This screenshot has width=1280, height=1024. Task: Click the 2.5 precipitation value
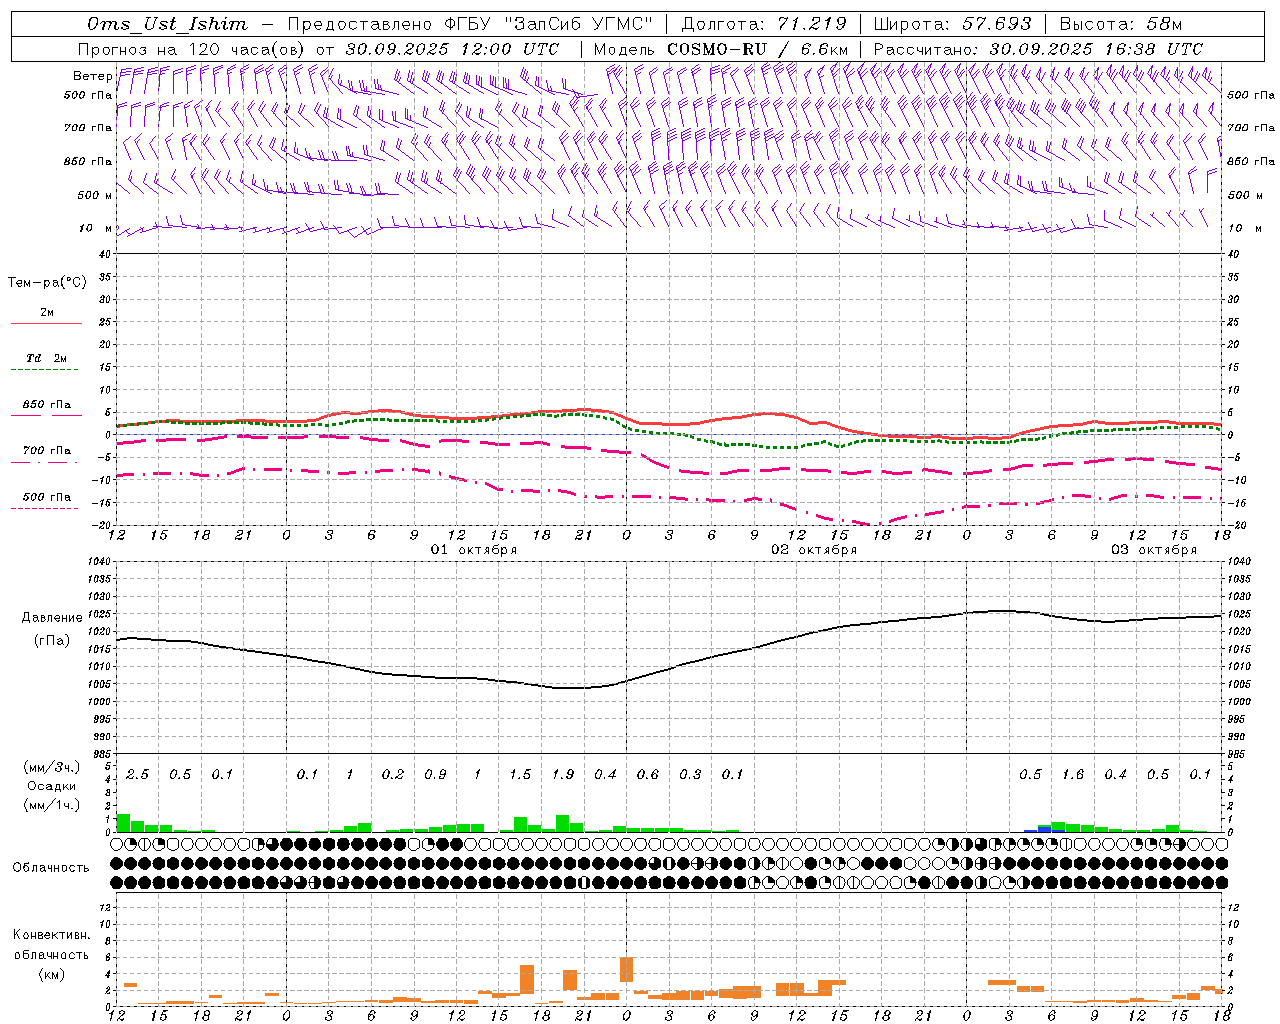click(137, 775)
